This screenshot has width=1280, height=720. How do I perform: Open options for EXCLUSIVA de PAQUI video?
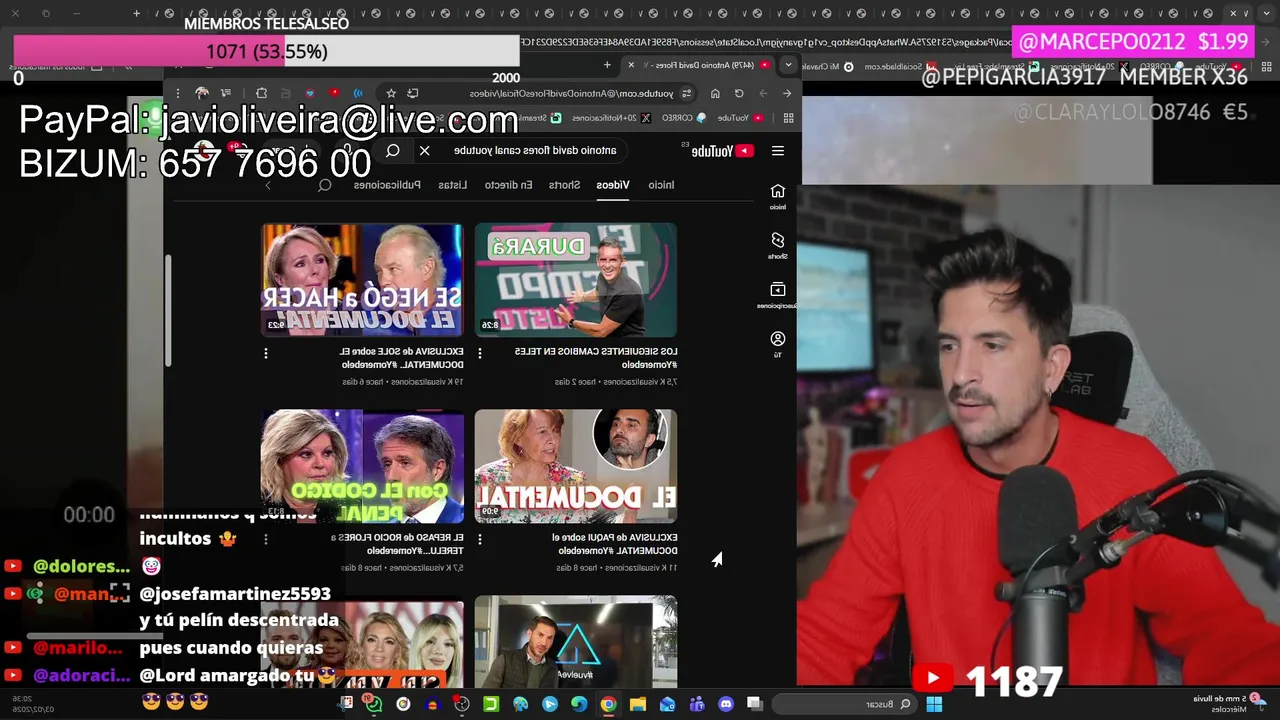tap(480, 539)
